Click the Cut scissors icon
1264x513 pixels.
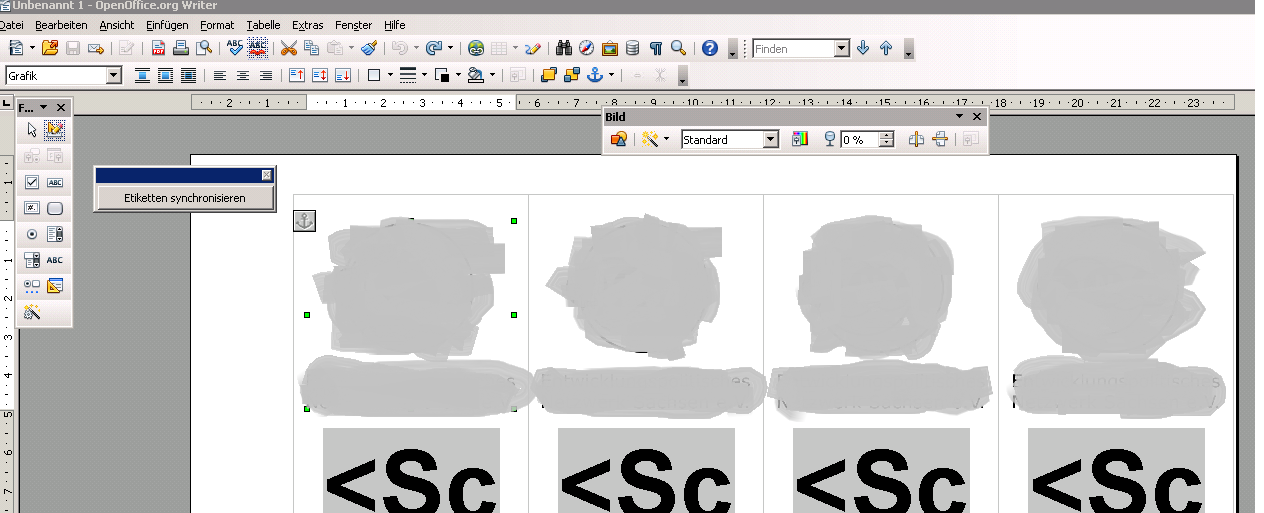(x=288, y=48)
